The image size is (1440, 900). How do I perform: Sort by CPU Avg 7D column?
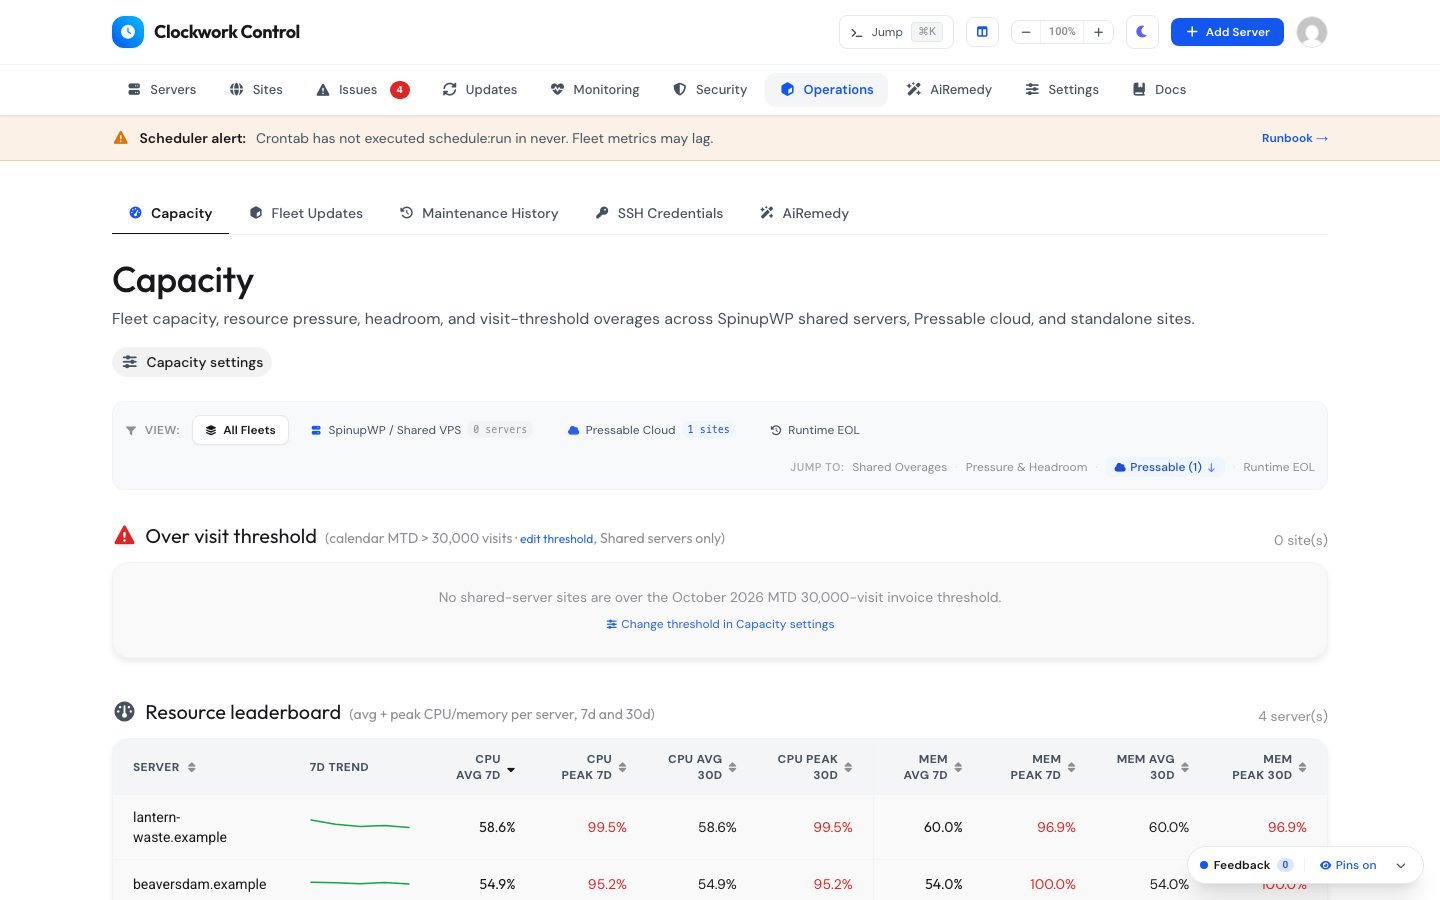pos(485,767)
